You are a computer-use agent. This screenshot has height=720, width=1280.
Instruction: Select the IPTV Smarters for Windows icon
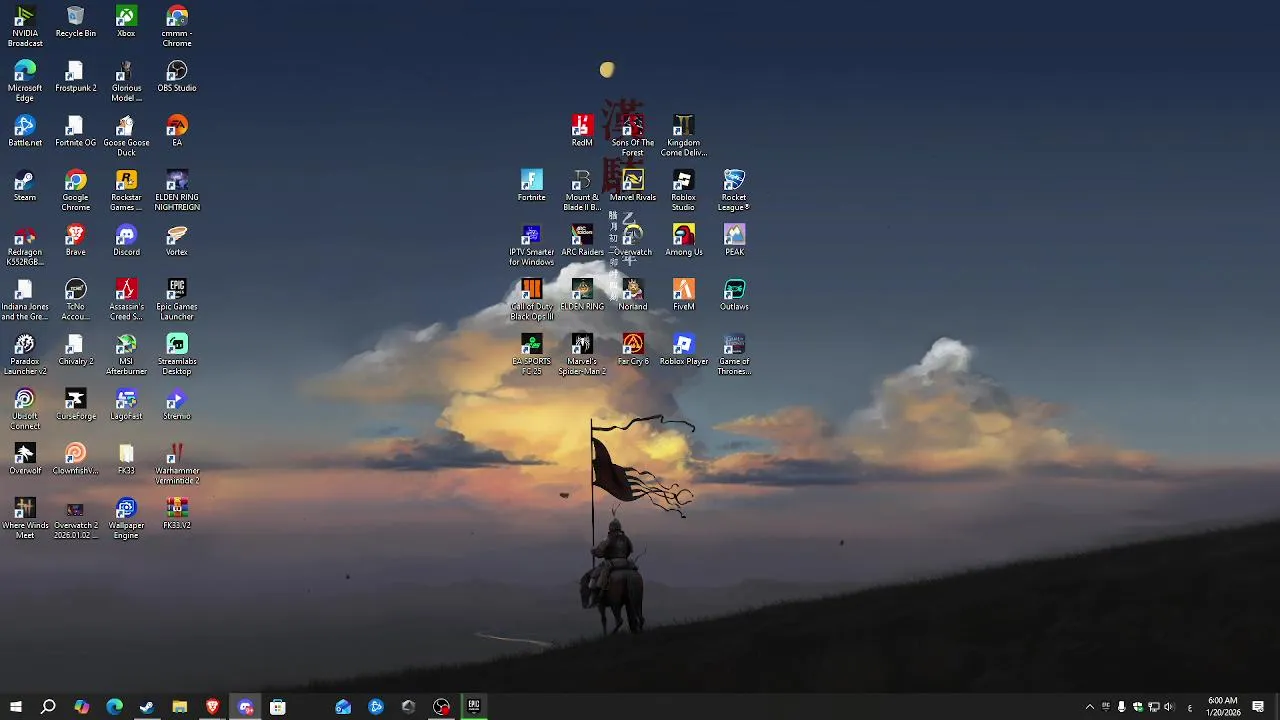coord(532,246)
